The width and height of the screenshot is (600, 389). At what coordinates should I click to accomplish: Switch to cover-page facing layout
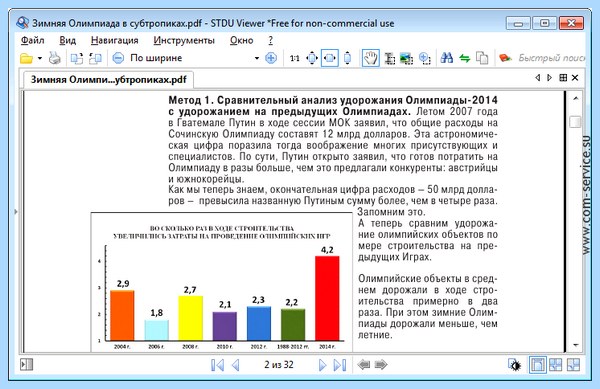click(x=573, y=365)
